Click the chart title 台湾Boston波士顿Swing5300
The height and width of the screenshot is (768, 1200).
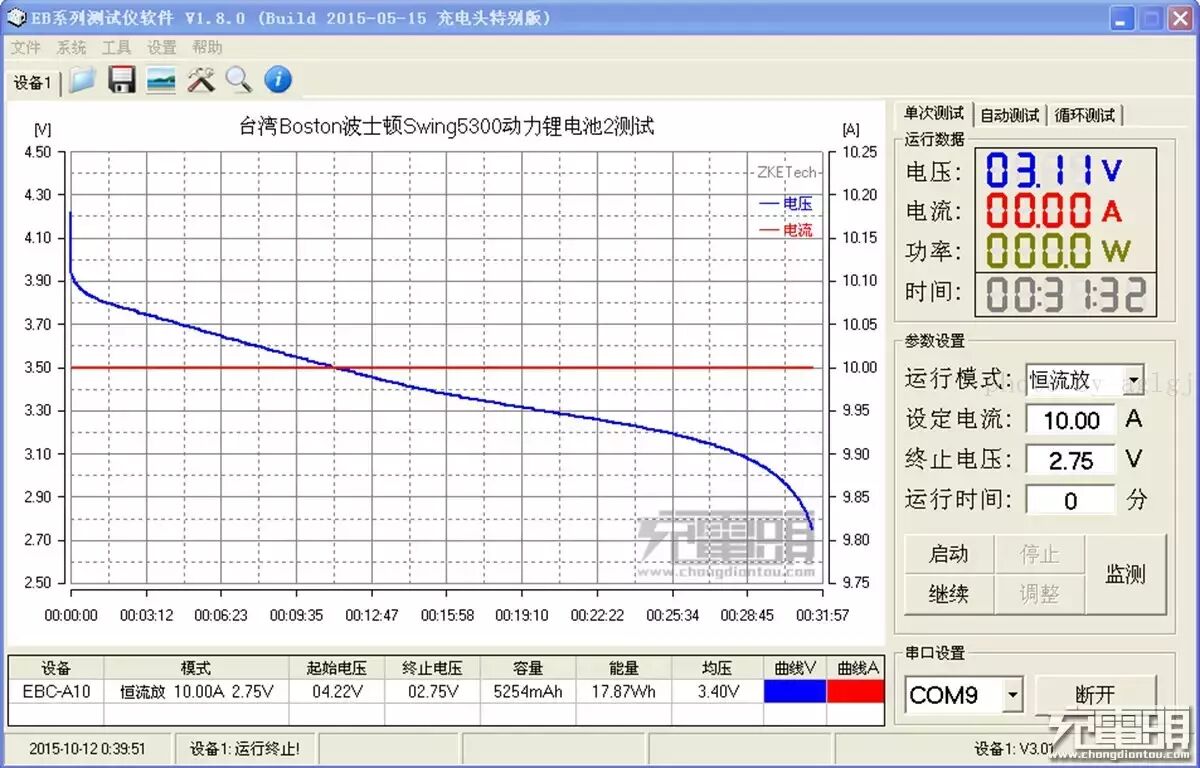pos(447,126)
